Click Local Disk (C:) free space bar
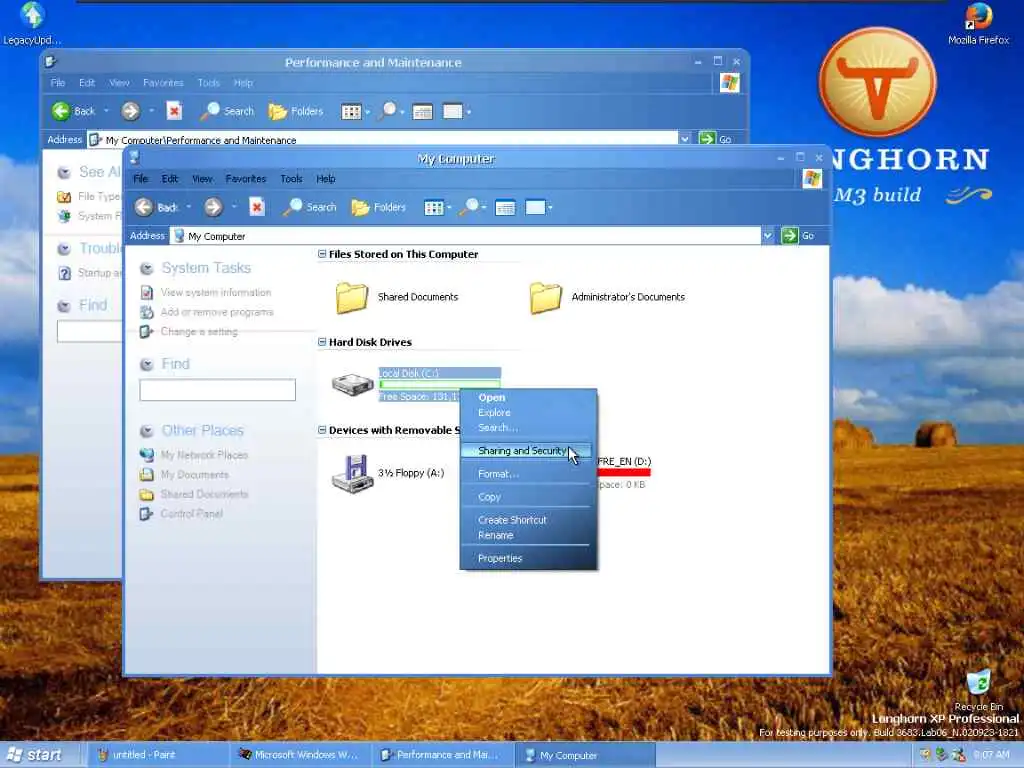This screenshot has width=1024, height=768. [x=440, y=385]
